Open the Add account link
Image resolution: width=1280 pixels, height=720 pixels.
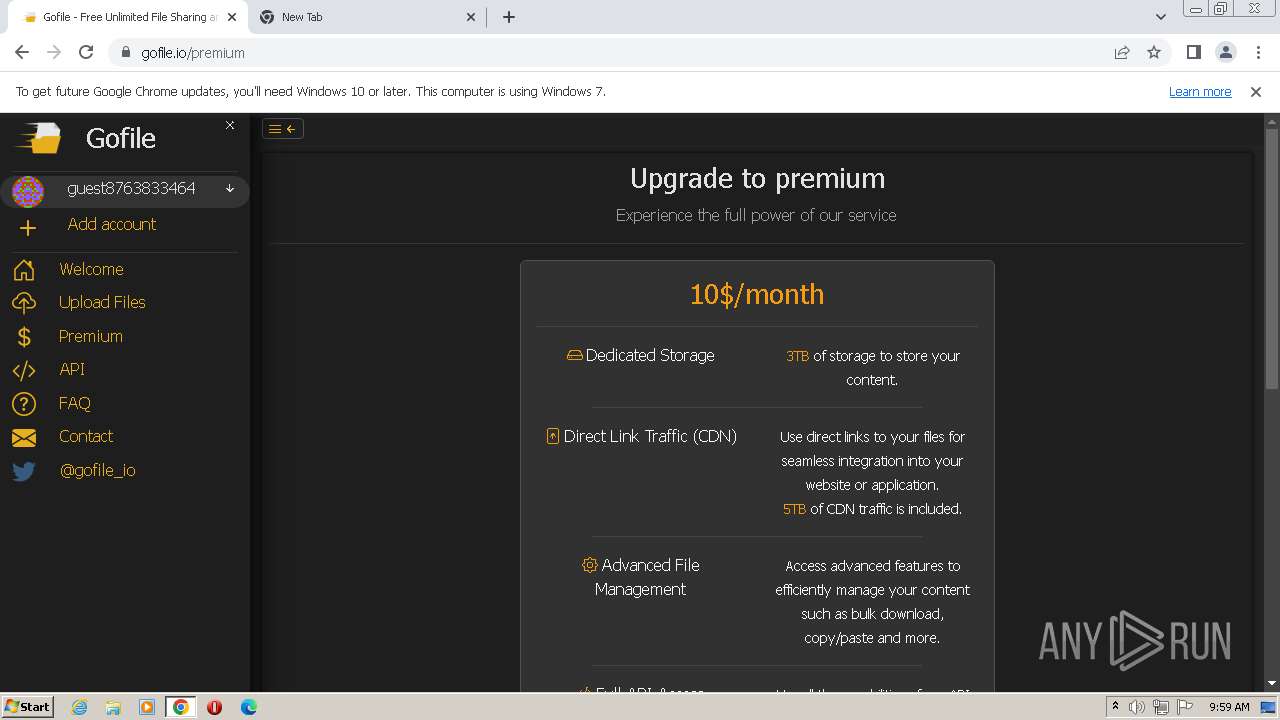[x=111, y=224]
